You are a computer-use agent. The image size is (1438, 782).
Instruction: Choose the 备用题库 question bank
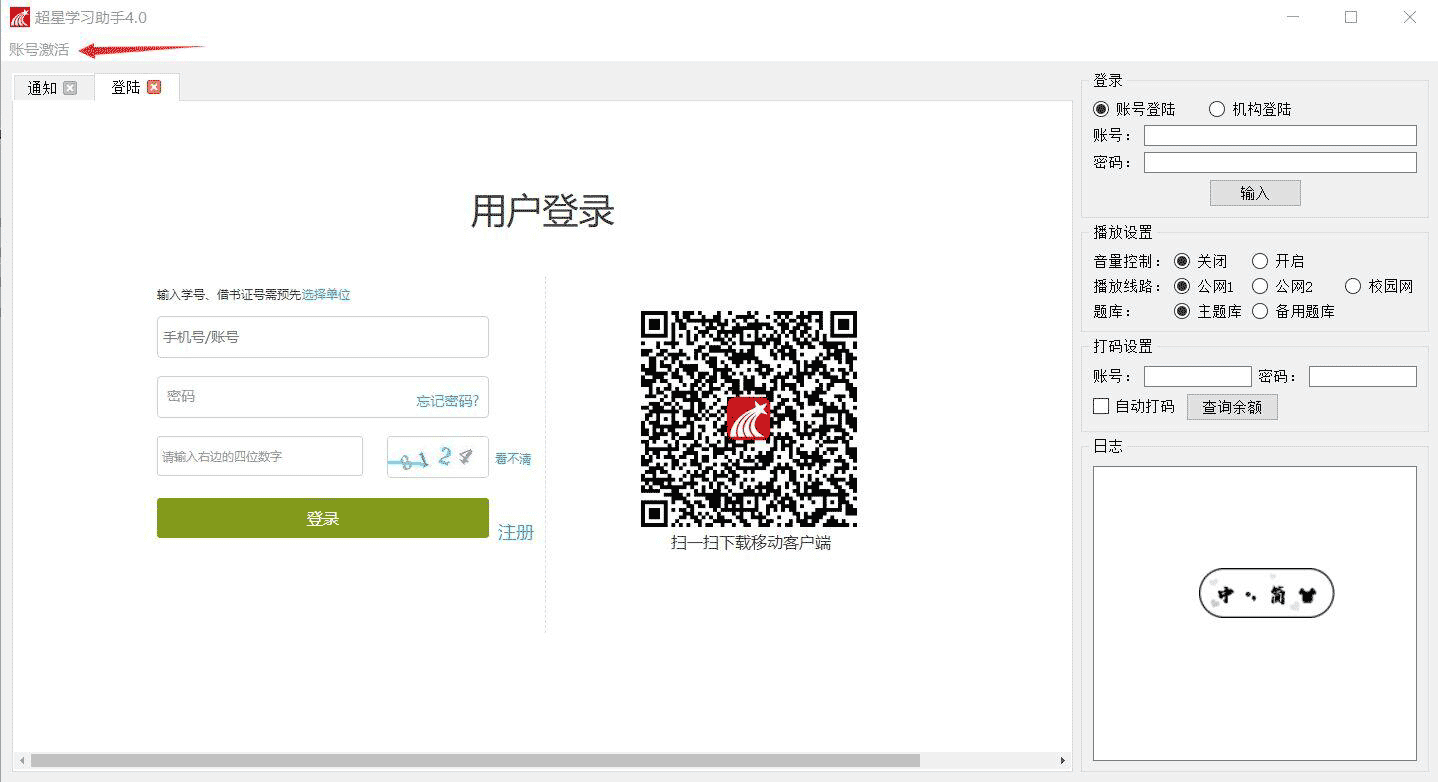click(1260, 311)
